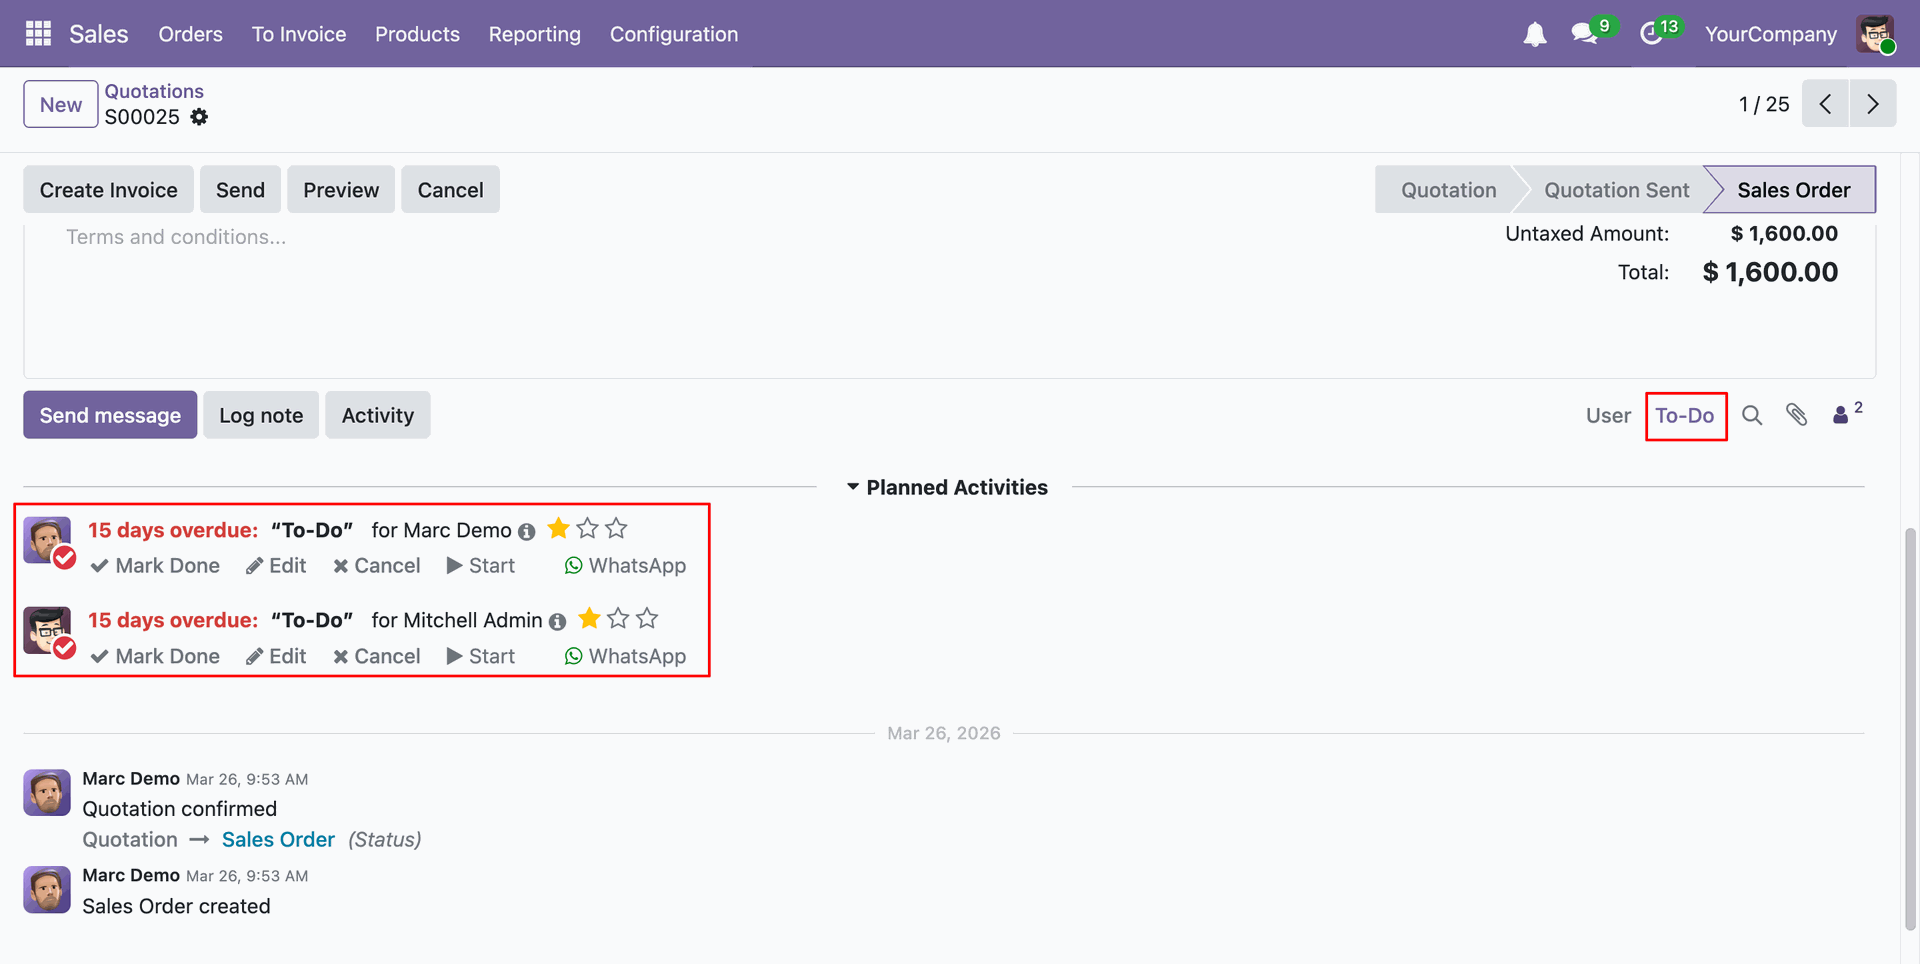Open the Quotations breadcrumb link
The width and height of the screenshot is (1920, 964).
point(154,91)
